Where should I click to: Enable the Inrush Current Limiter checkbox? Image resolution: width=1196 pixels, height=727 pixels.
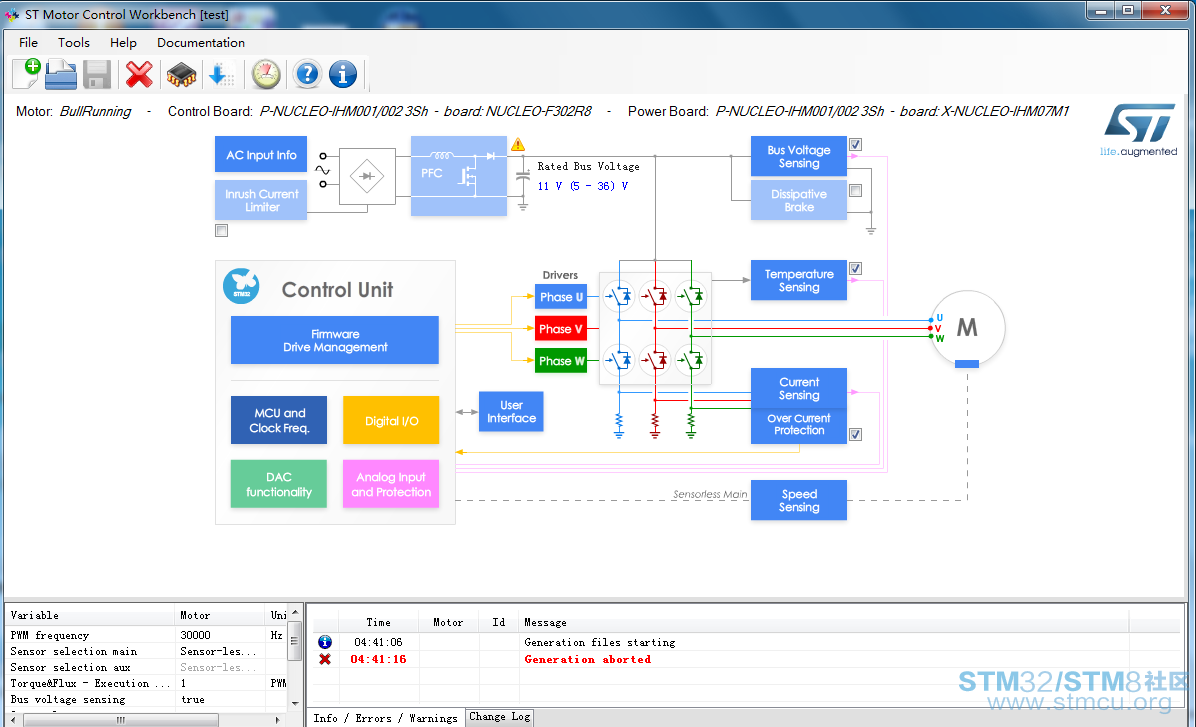(x=221, y=230)
